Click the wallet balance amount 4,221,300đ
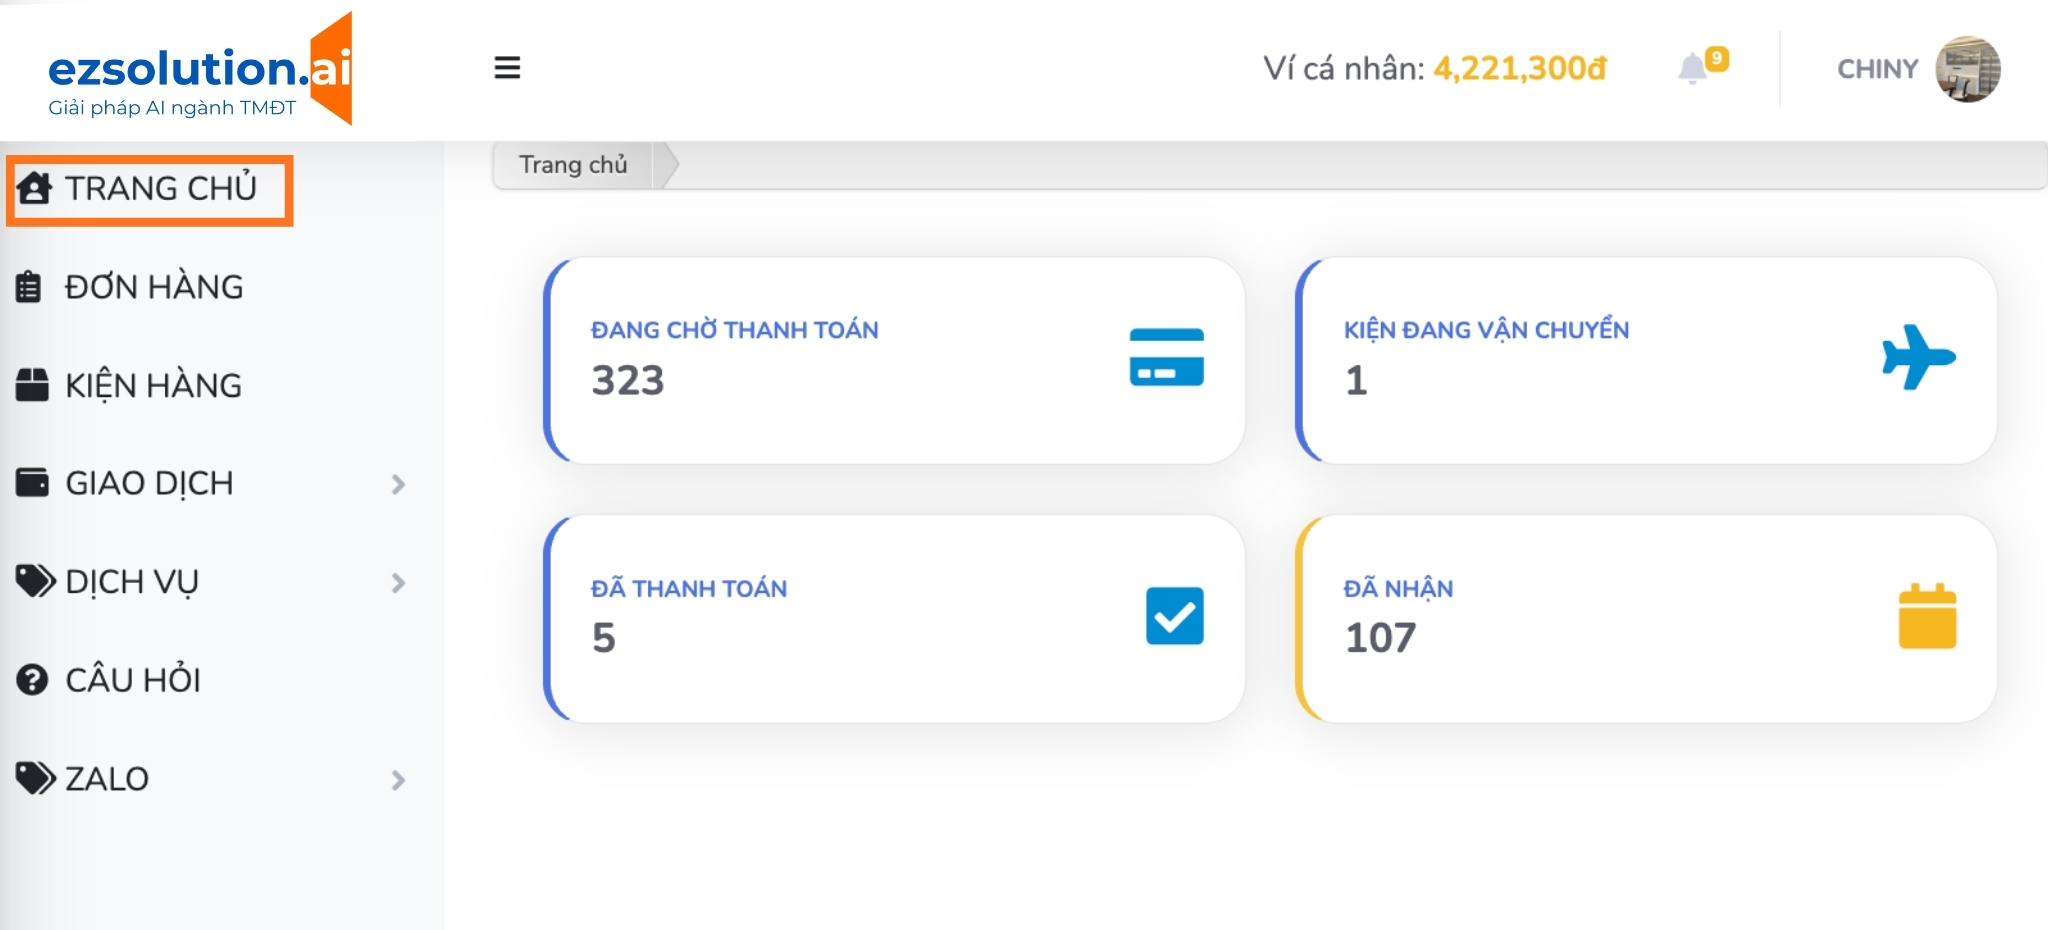This screenshot has height=930, width=2048. pos(1519,69)
